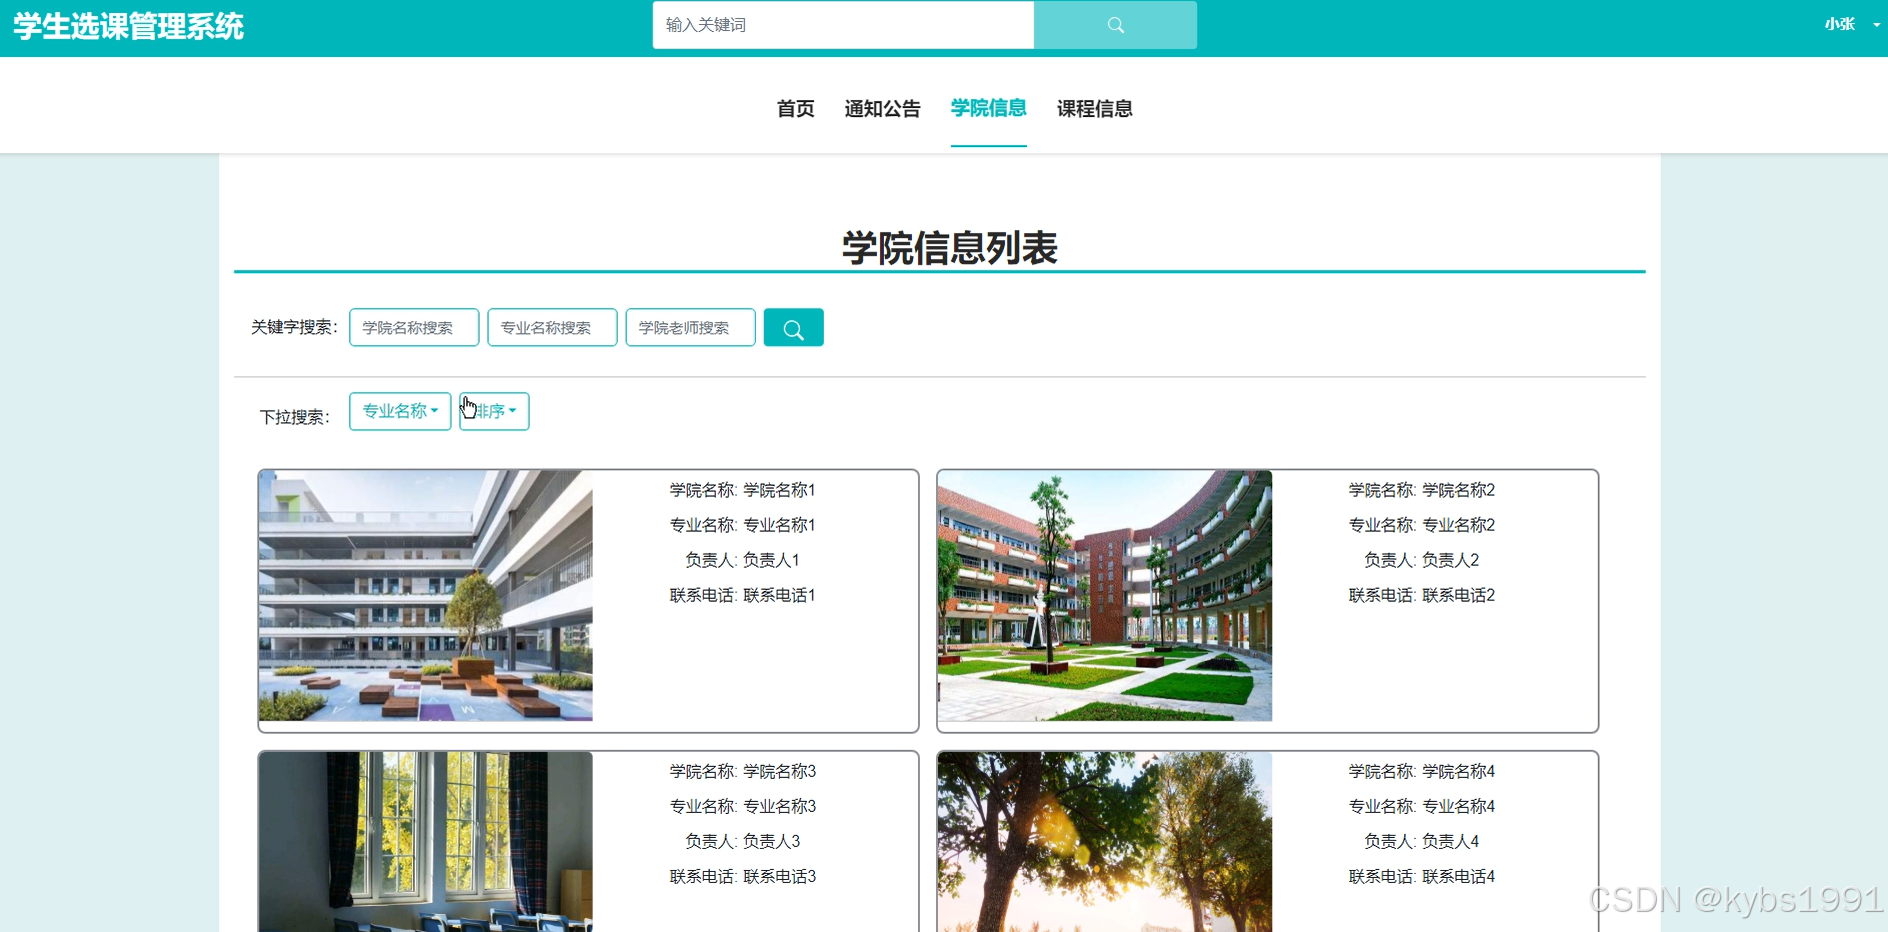Click the text 学院名称: 学院名称2
This screenshot has height=932, width=1888.
click(1422, 490)
